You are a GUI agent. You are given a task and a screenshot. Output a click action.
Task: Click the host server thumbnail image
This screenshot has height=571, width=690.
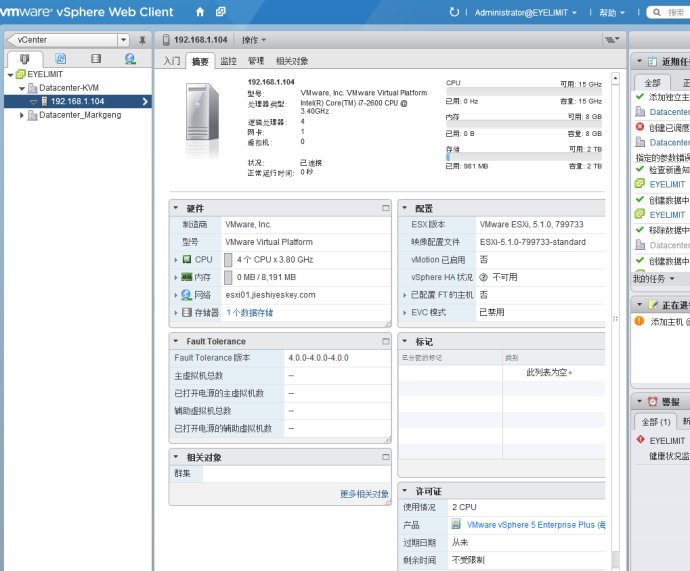pos(202,113)
